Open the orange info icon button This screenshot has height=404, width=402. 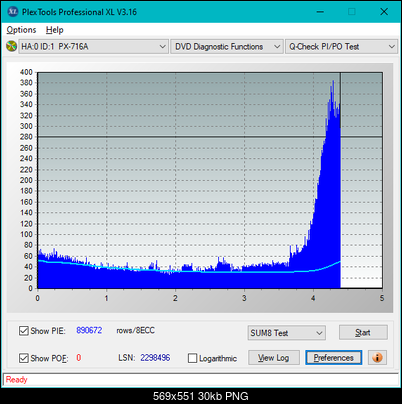pos(377,358)
